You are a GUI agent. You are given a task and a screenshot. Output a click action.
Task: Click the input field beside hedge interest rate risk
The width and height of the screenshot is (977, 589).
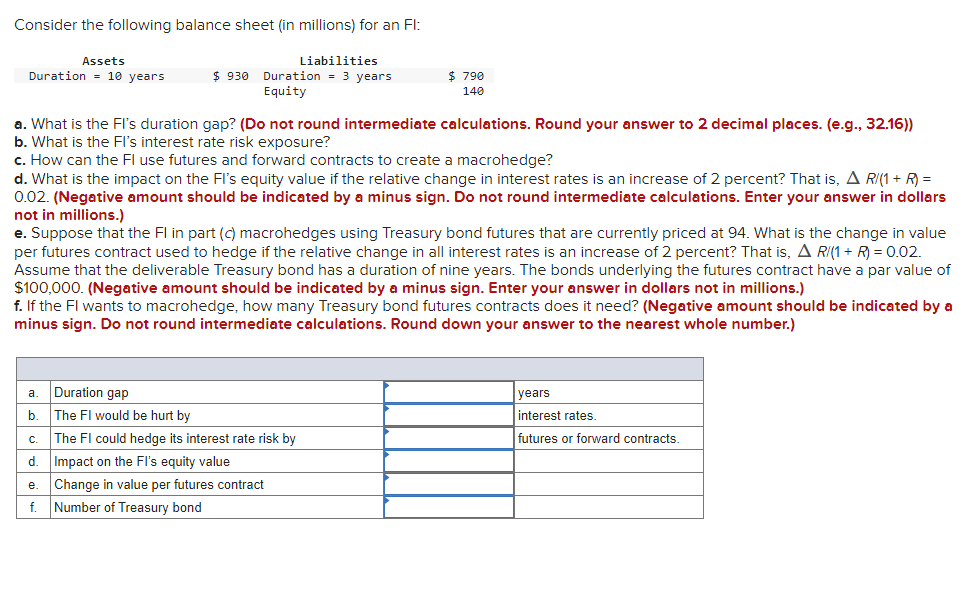(x=448, y=438)
